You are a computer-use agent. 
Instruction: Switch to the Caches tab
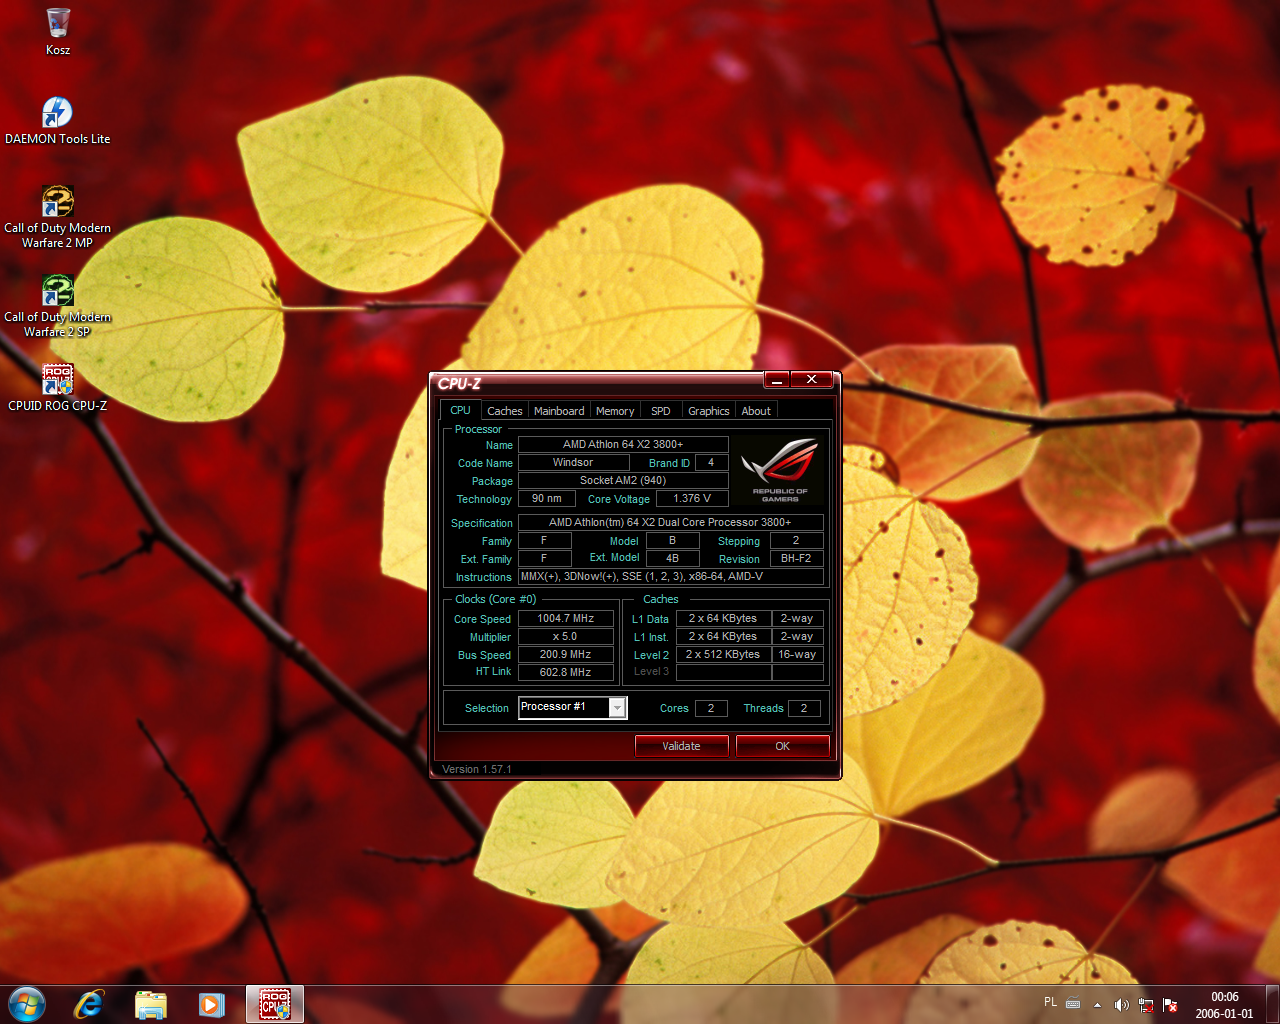point(504,411)
